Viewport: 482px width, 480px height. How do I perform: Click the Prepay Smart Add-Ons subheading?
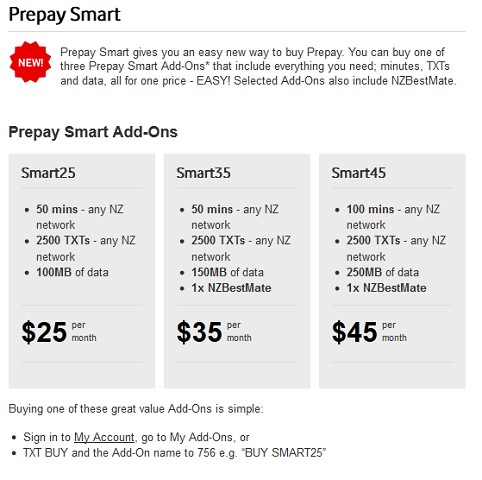(93, 132)
